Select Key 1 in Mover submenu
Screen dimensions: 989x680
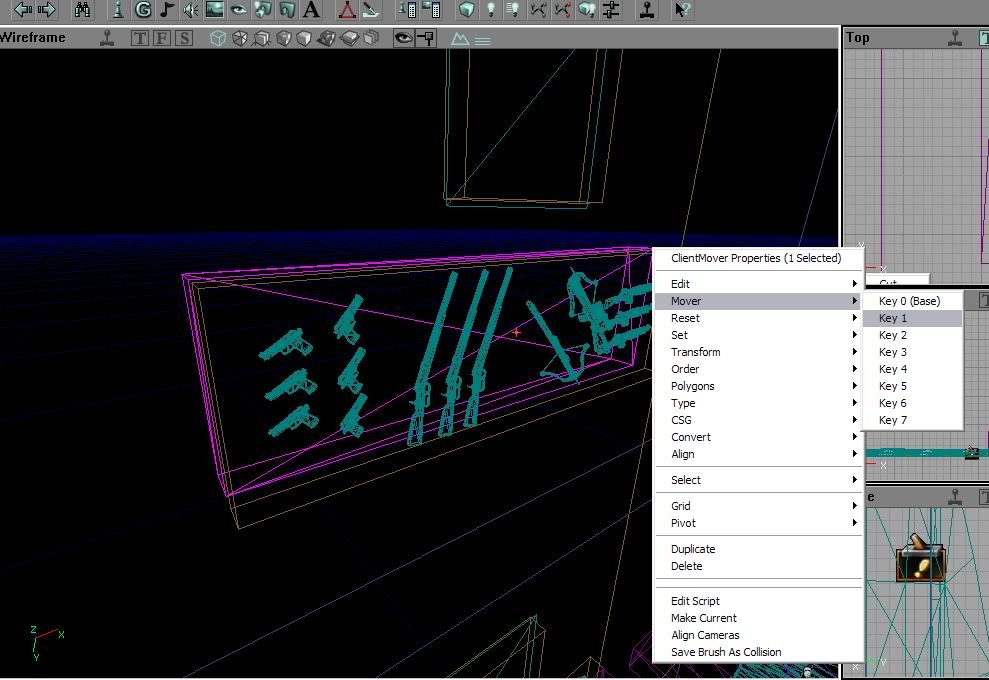pos(893,318)
